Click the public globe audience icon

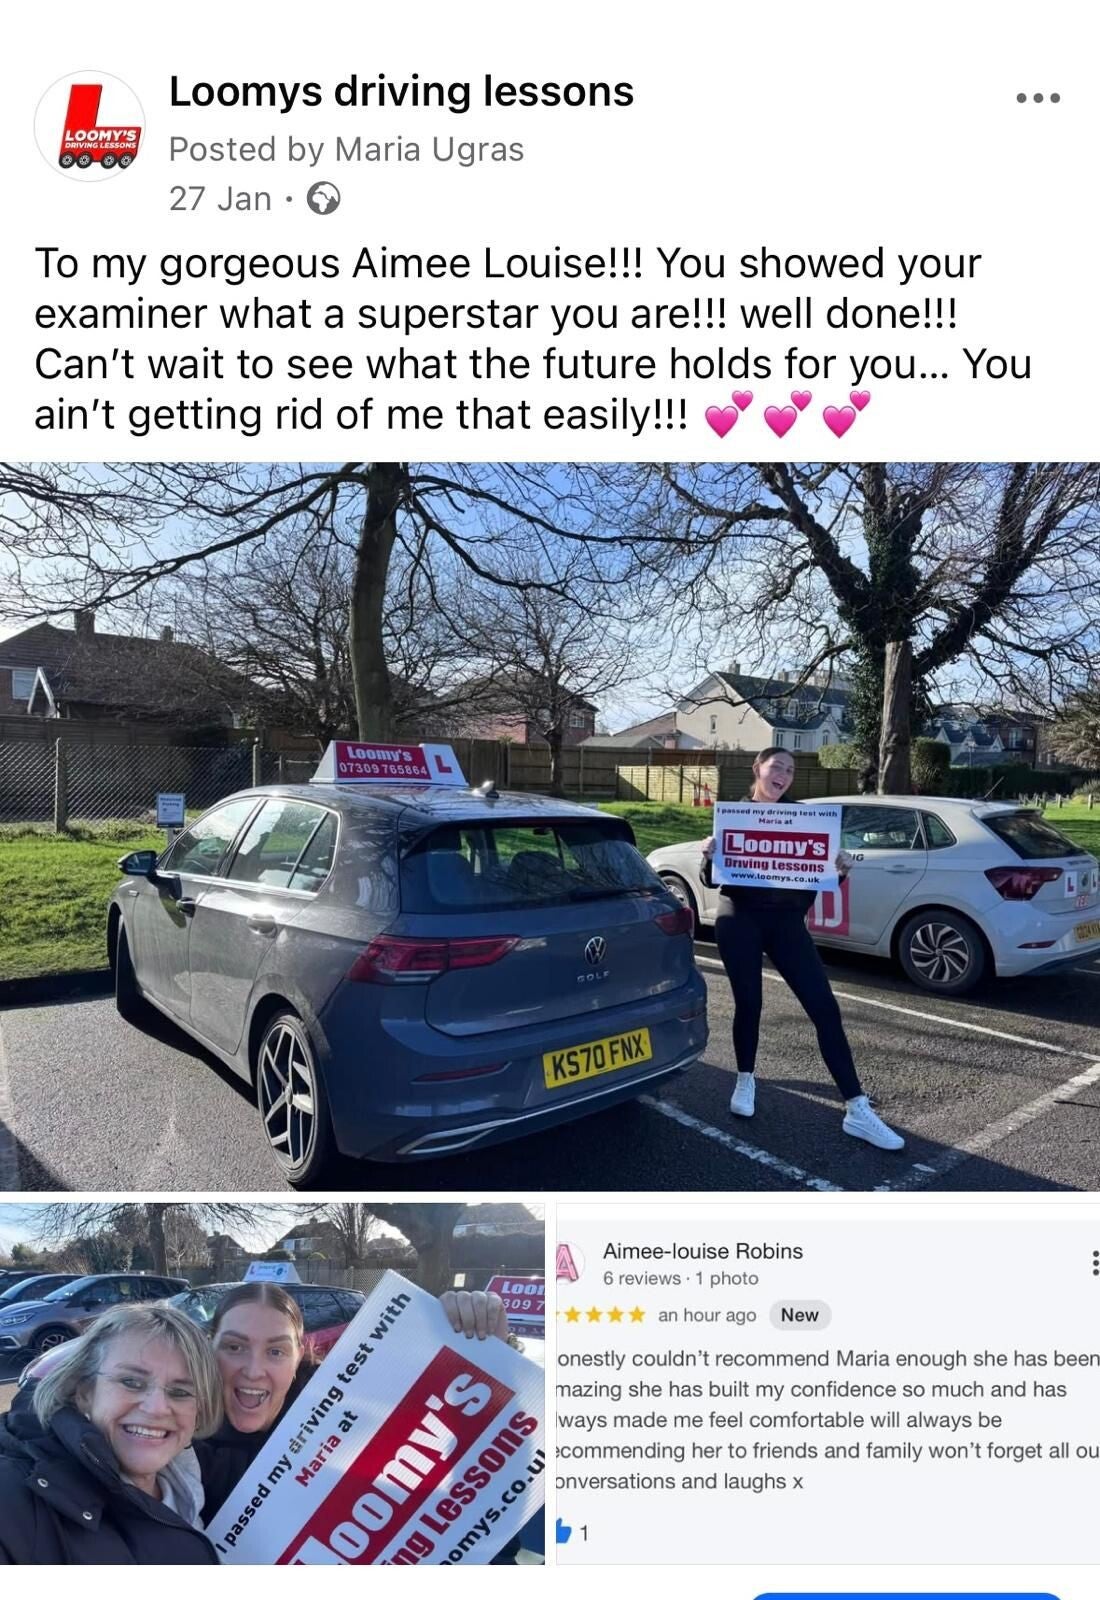coord(323,199)
